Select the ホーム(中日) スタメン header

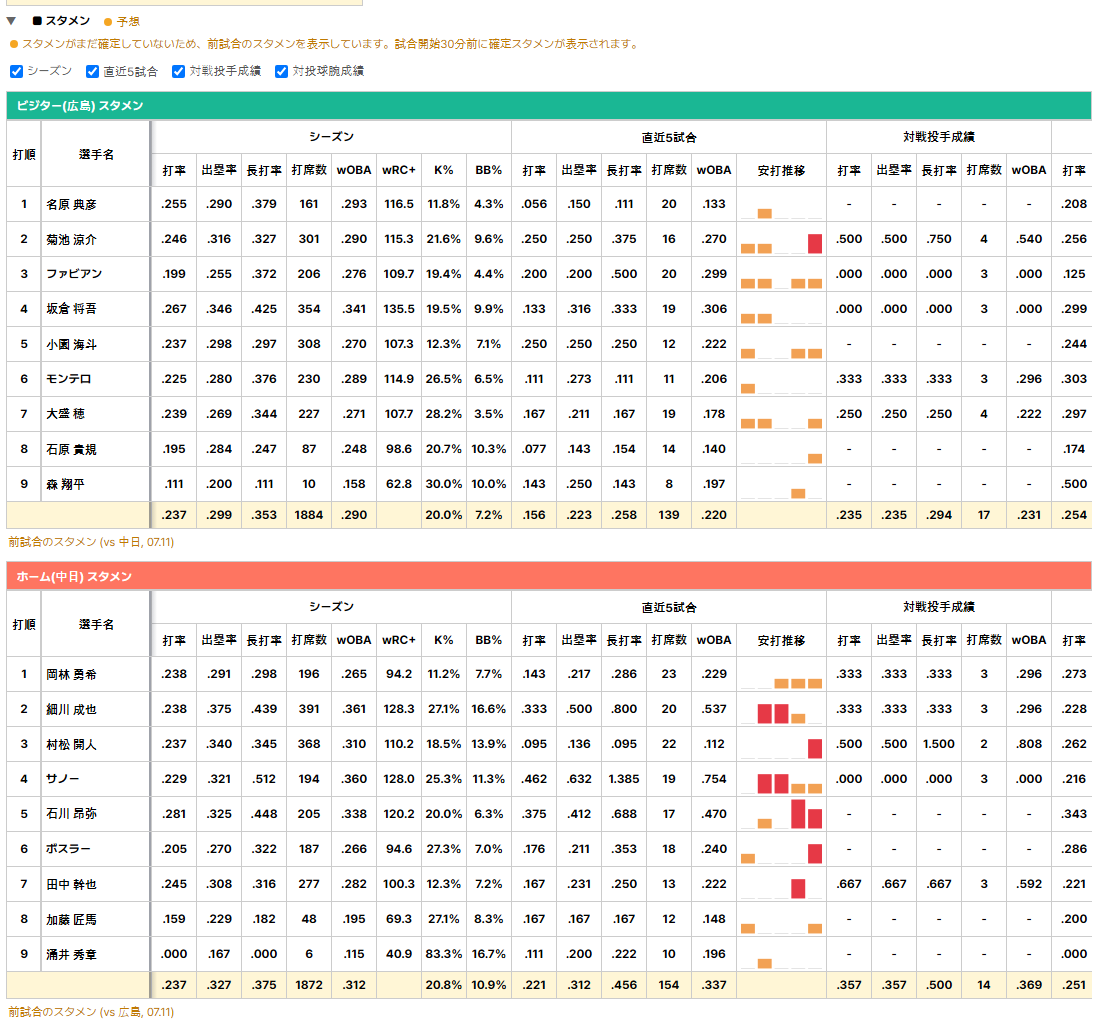(x=549, y=576)
